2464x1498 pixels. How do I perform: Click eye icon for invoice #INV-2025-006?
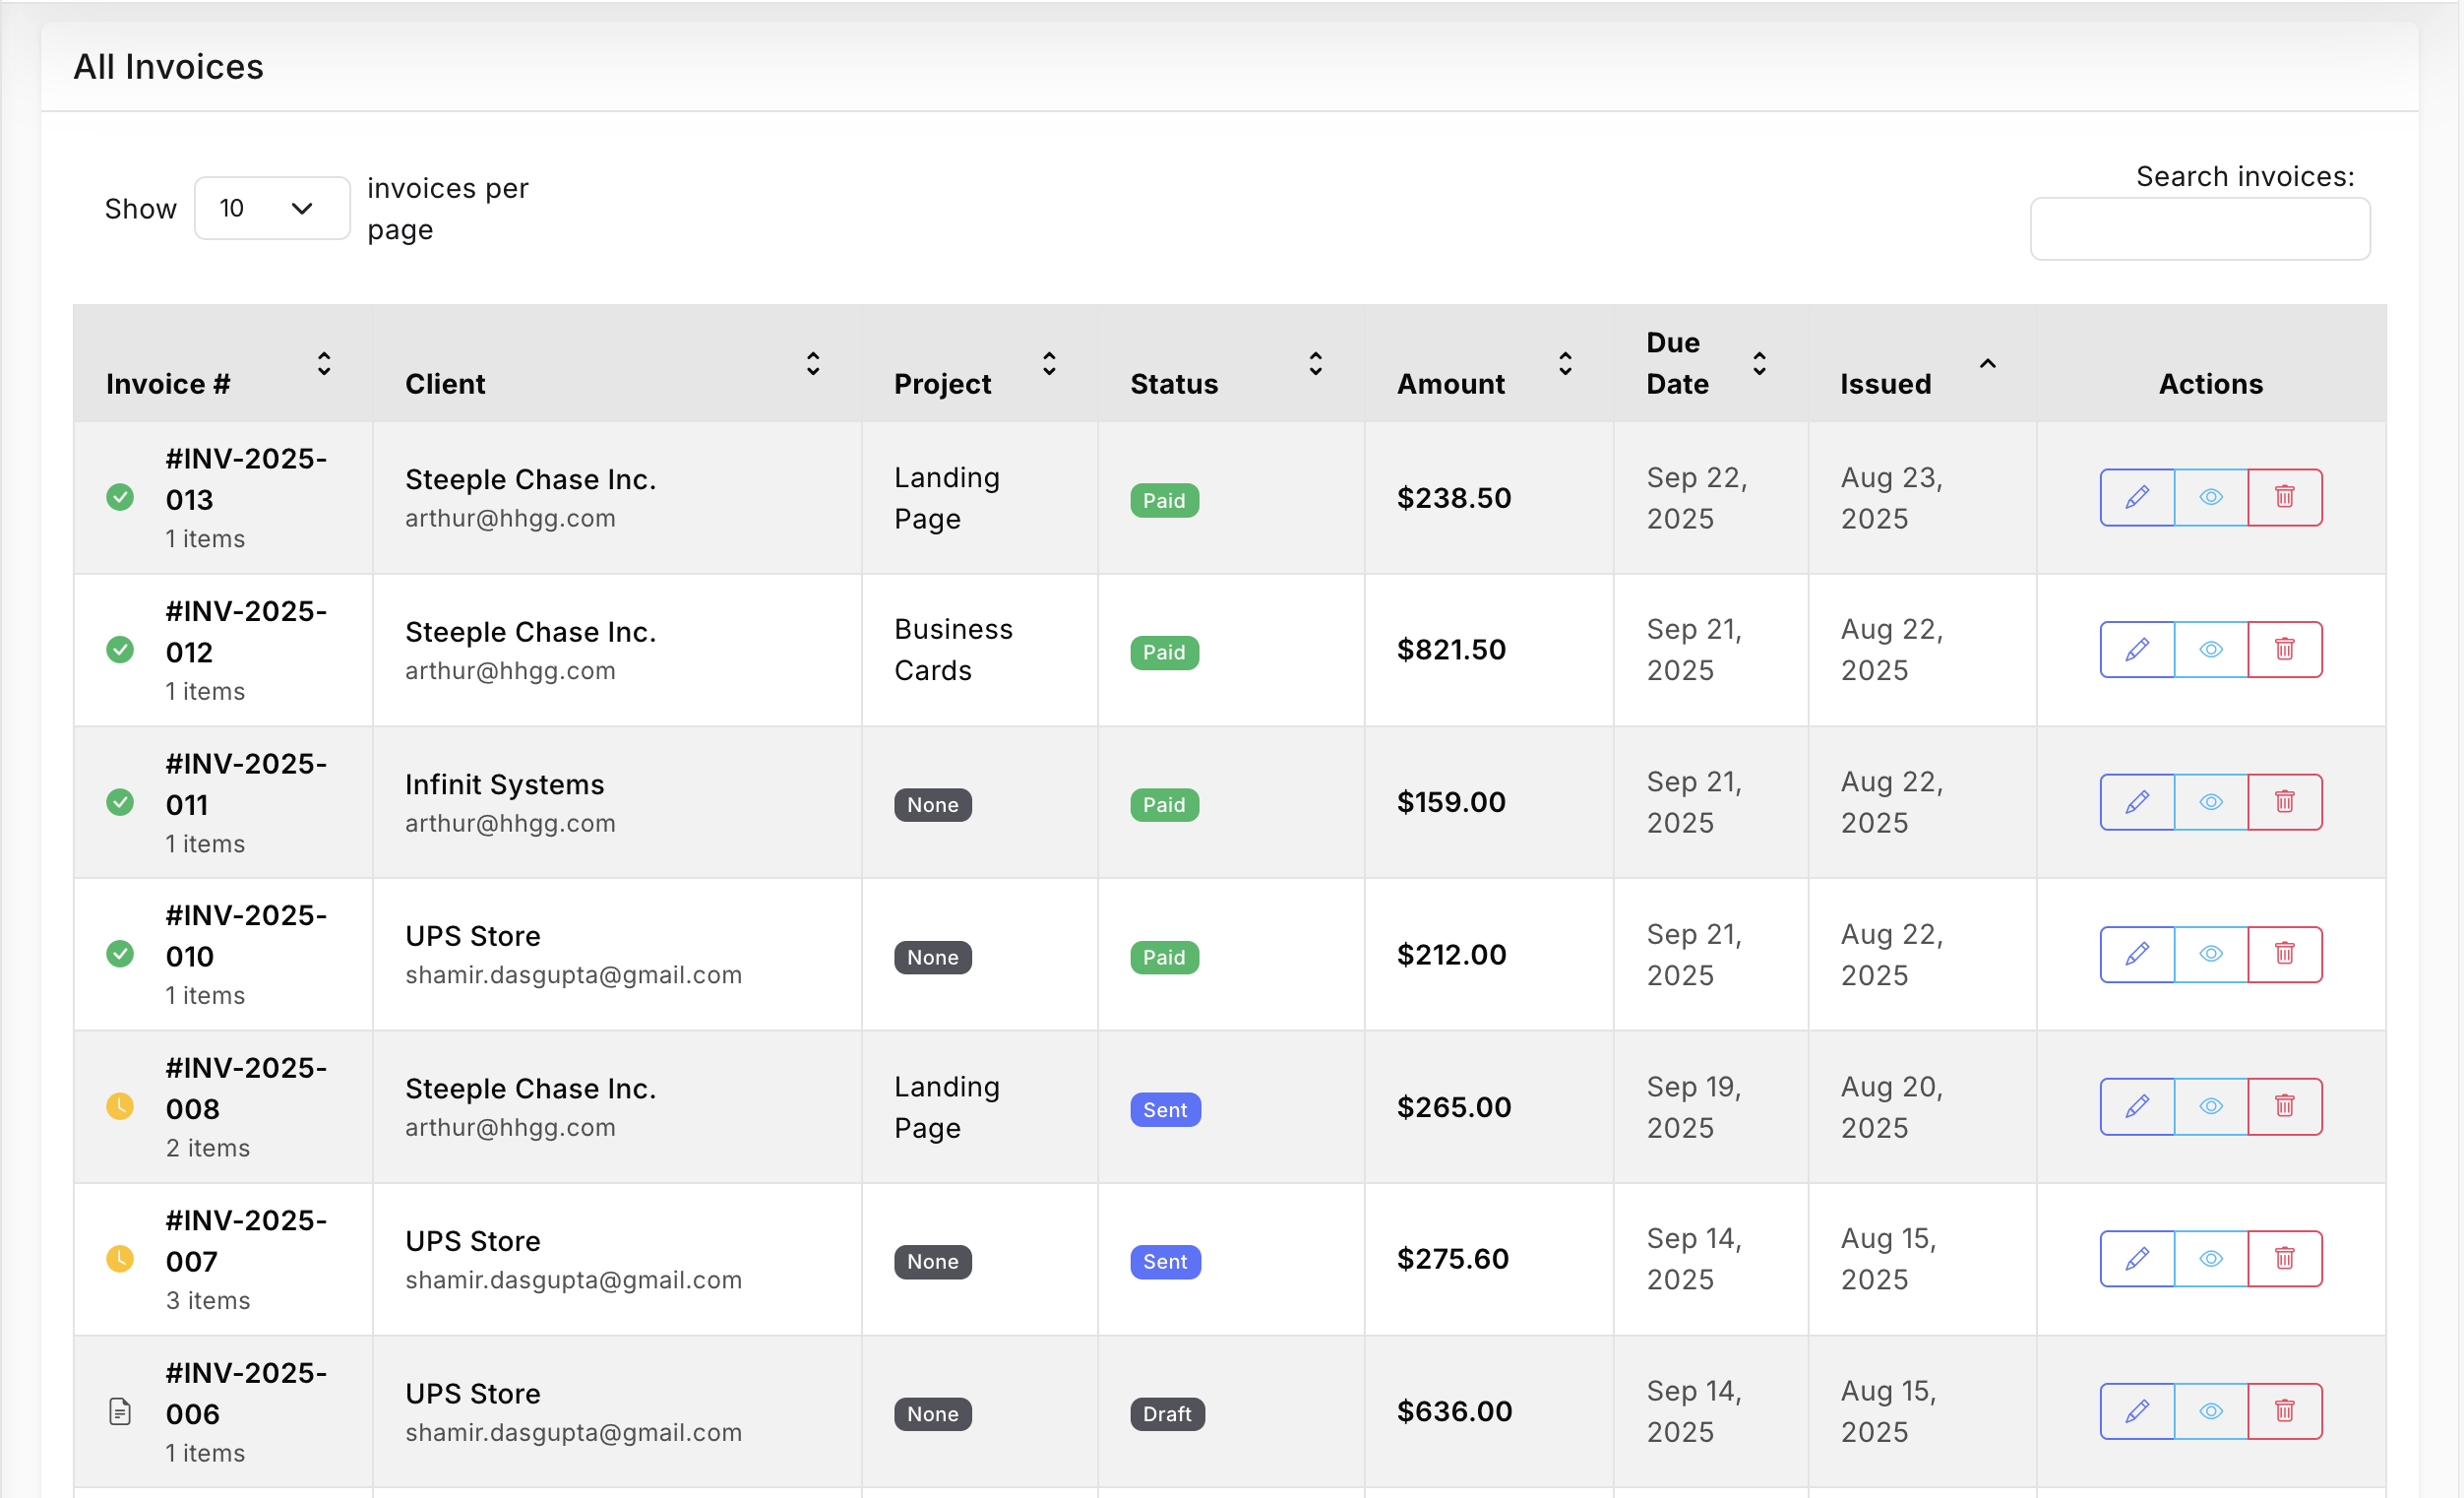tap(2210, 1411)
